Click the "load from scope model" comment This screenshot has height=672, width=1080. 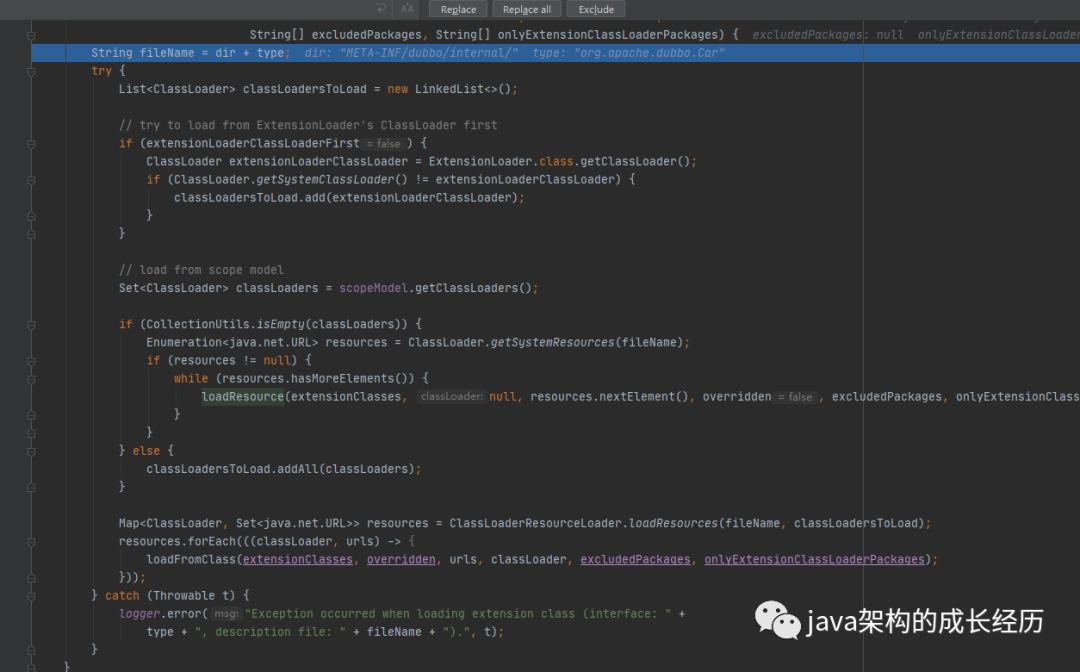click(x=201, y=270)
